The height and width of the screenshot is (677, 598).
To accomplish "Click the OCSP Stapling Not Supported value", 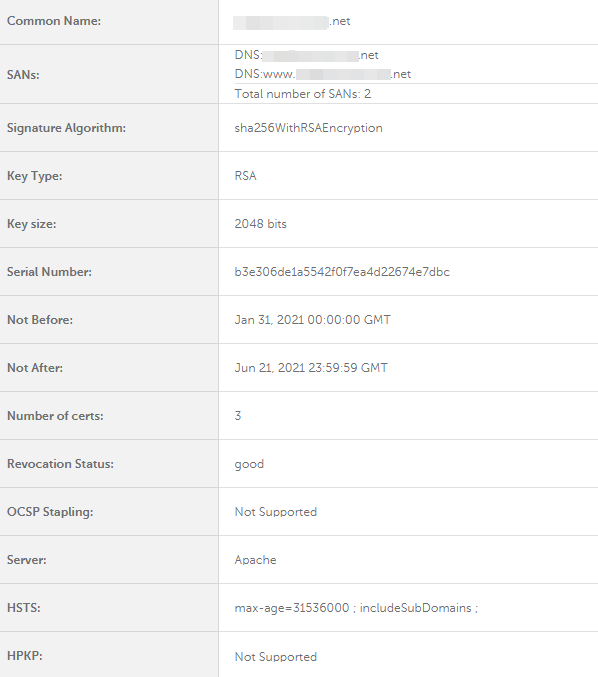I will (x=275, y=512).
